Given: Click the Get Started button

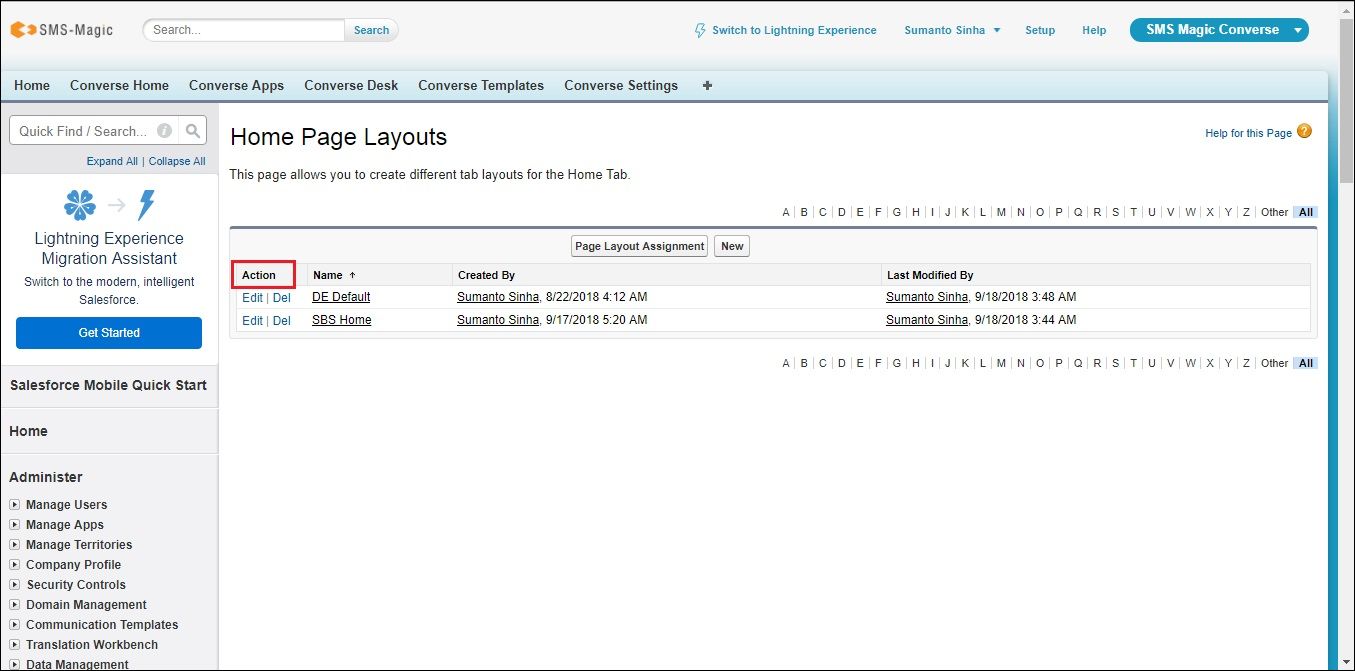Looking at the screenshot, I should tap(109, 333).
